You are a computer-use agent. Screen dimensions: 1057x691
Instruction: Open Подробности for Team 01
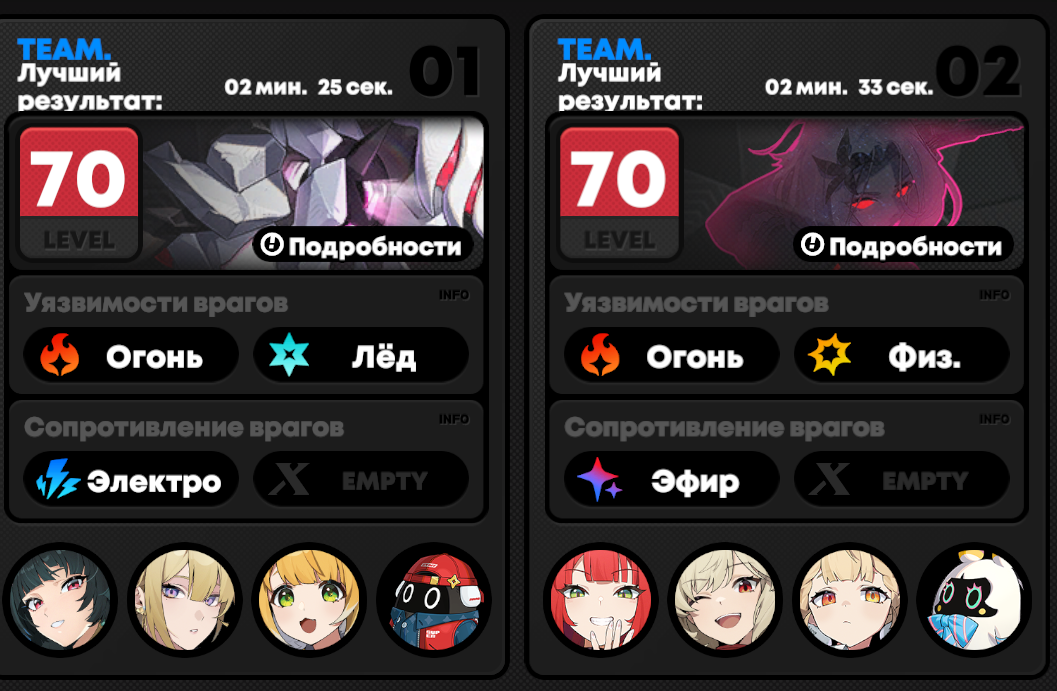(x=363, y=246)
